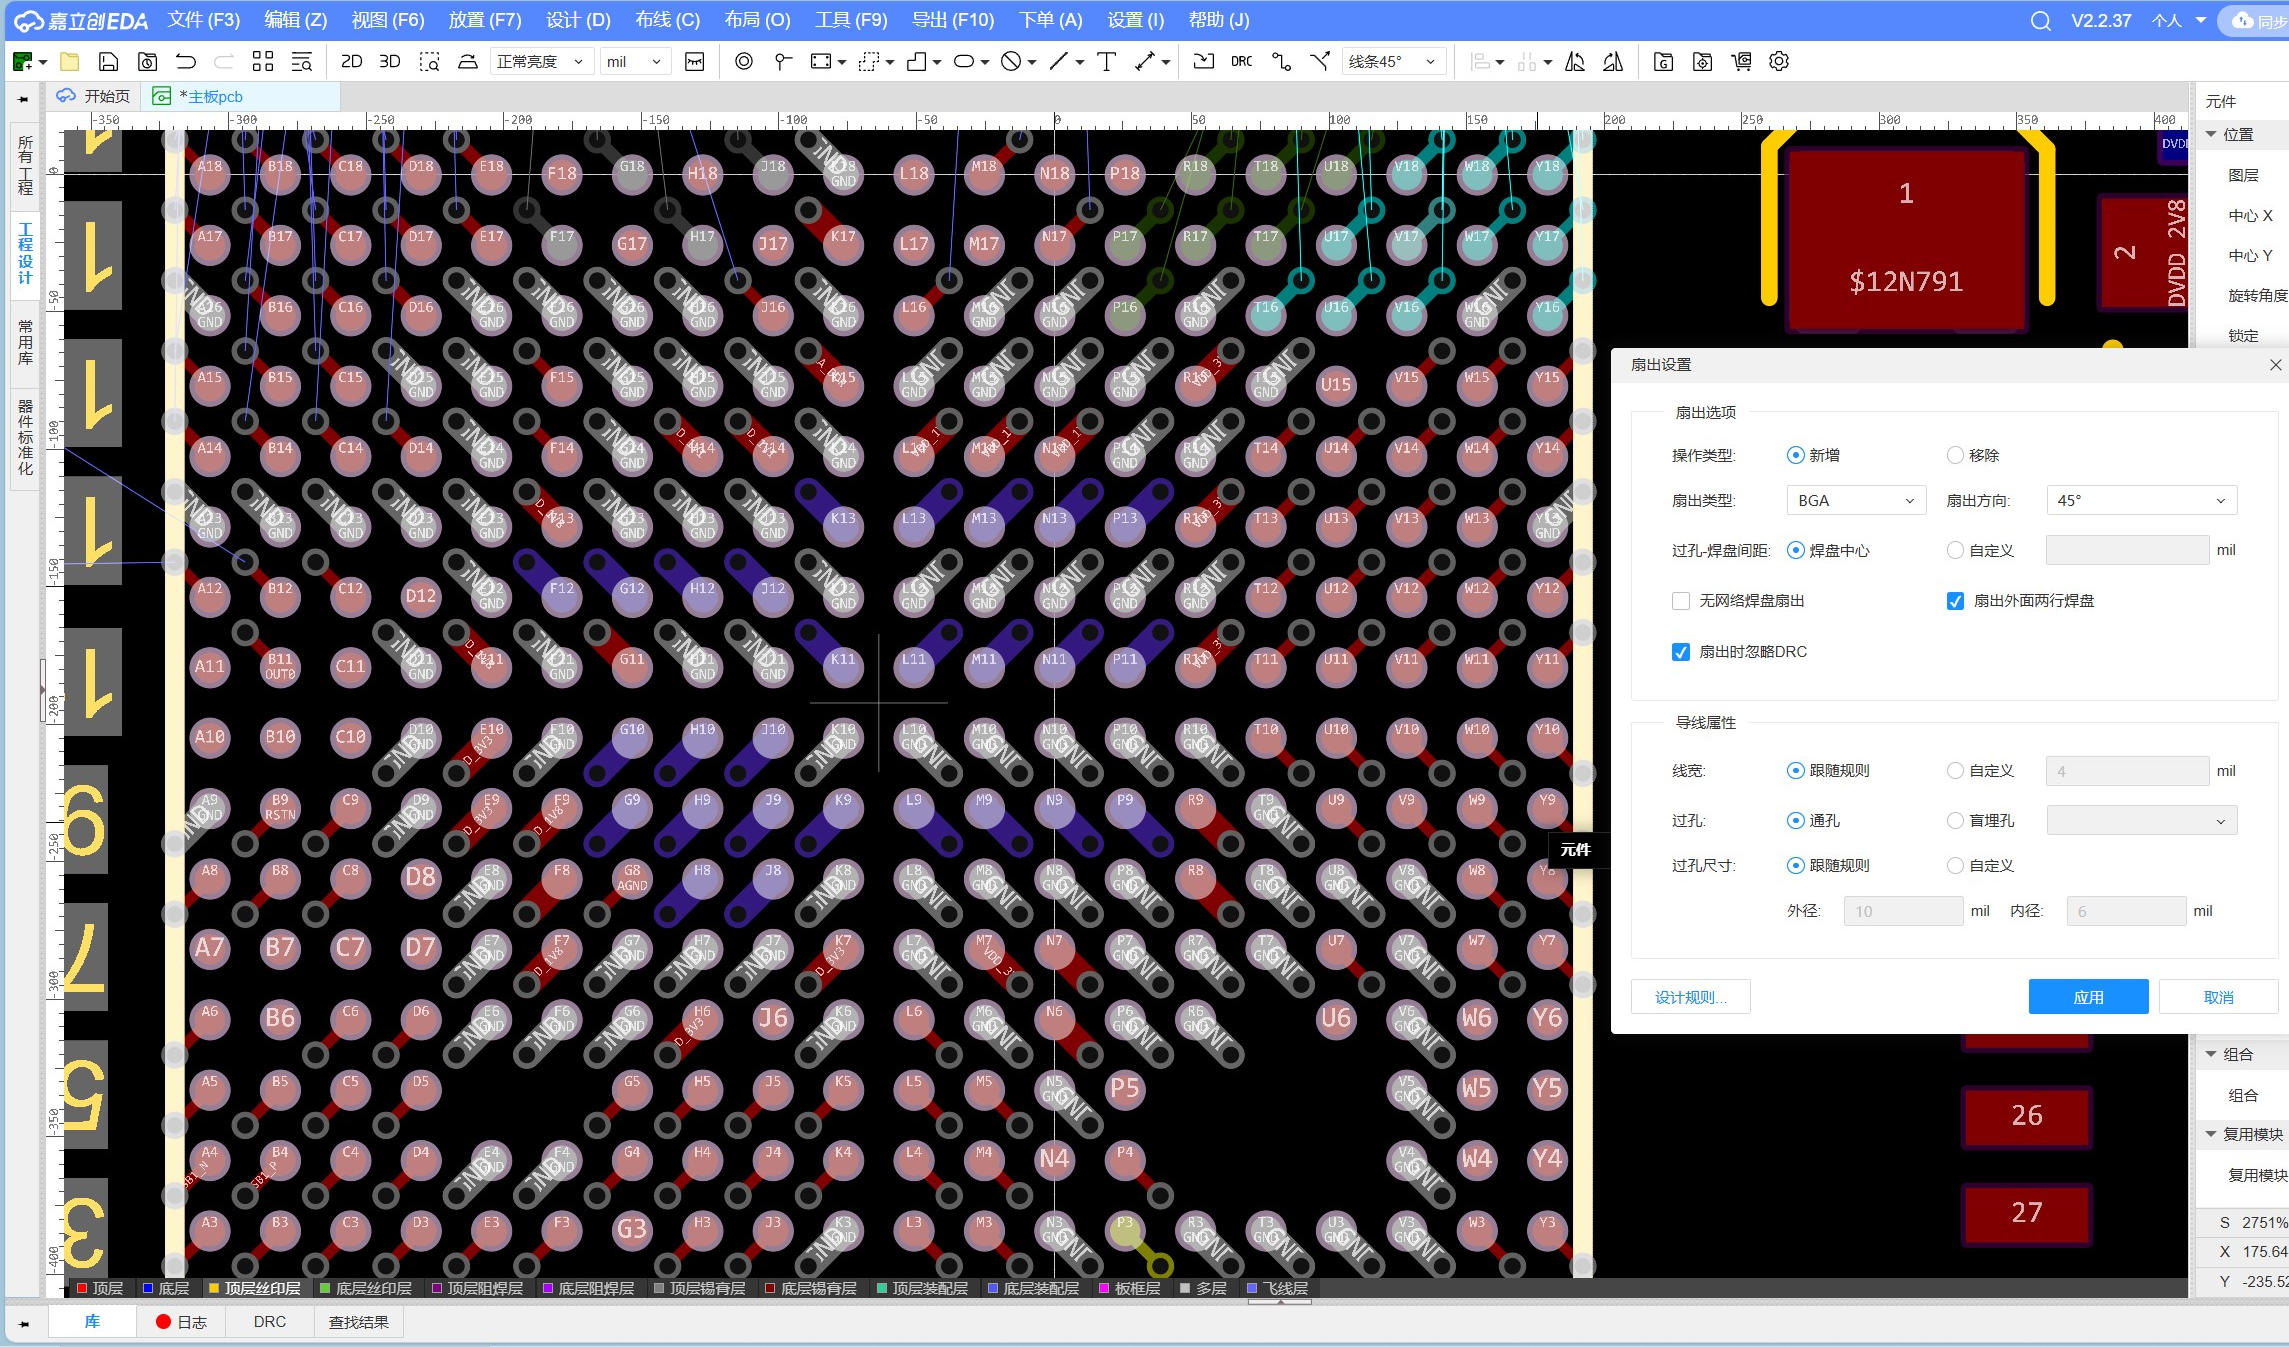2289x1347 pixels.
Task: Click the Undo arrow icon
Action: click(186, 62)
